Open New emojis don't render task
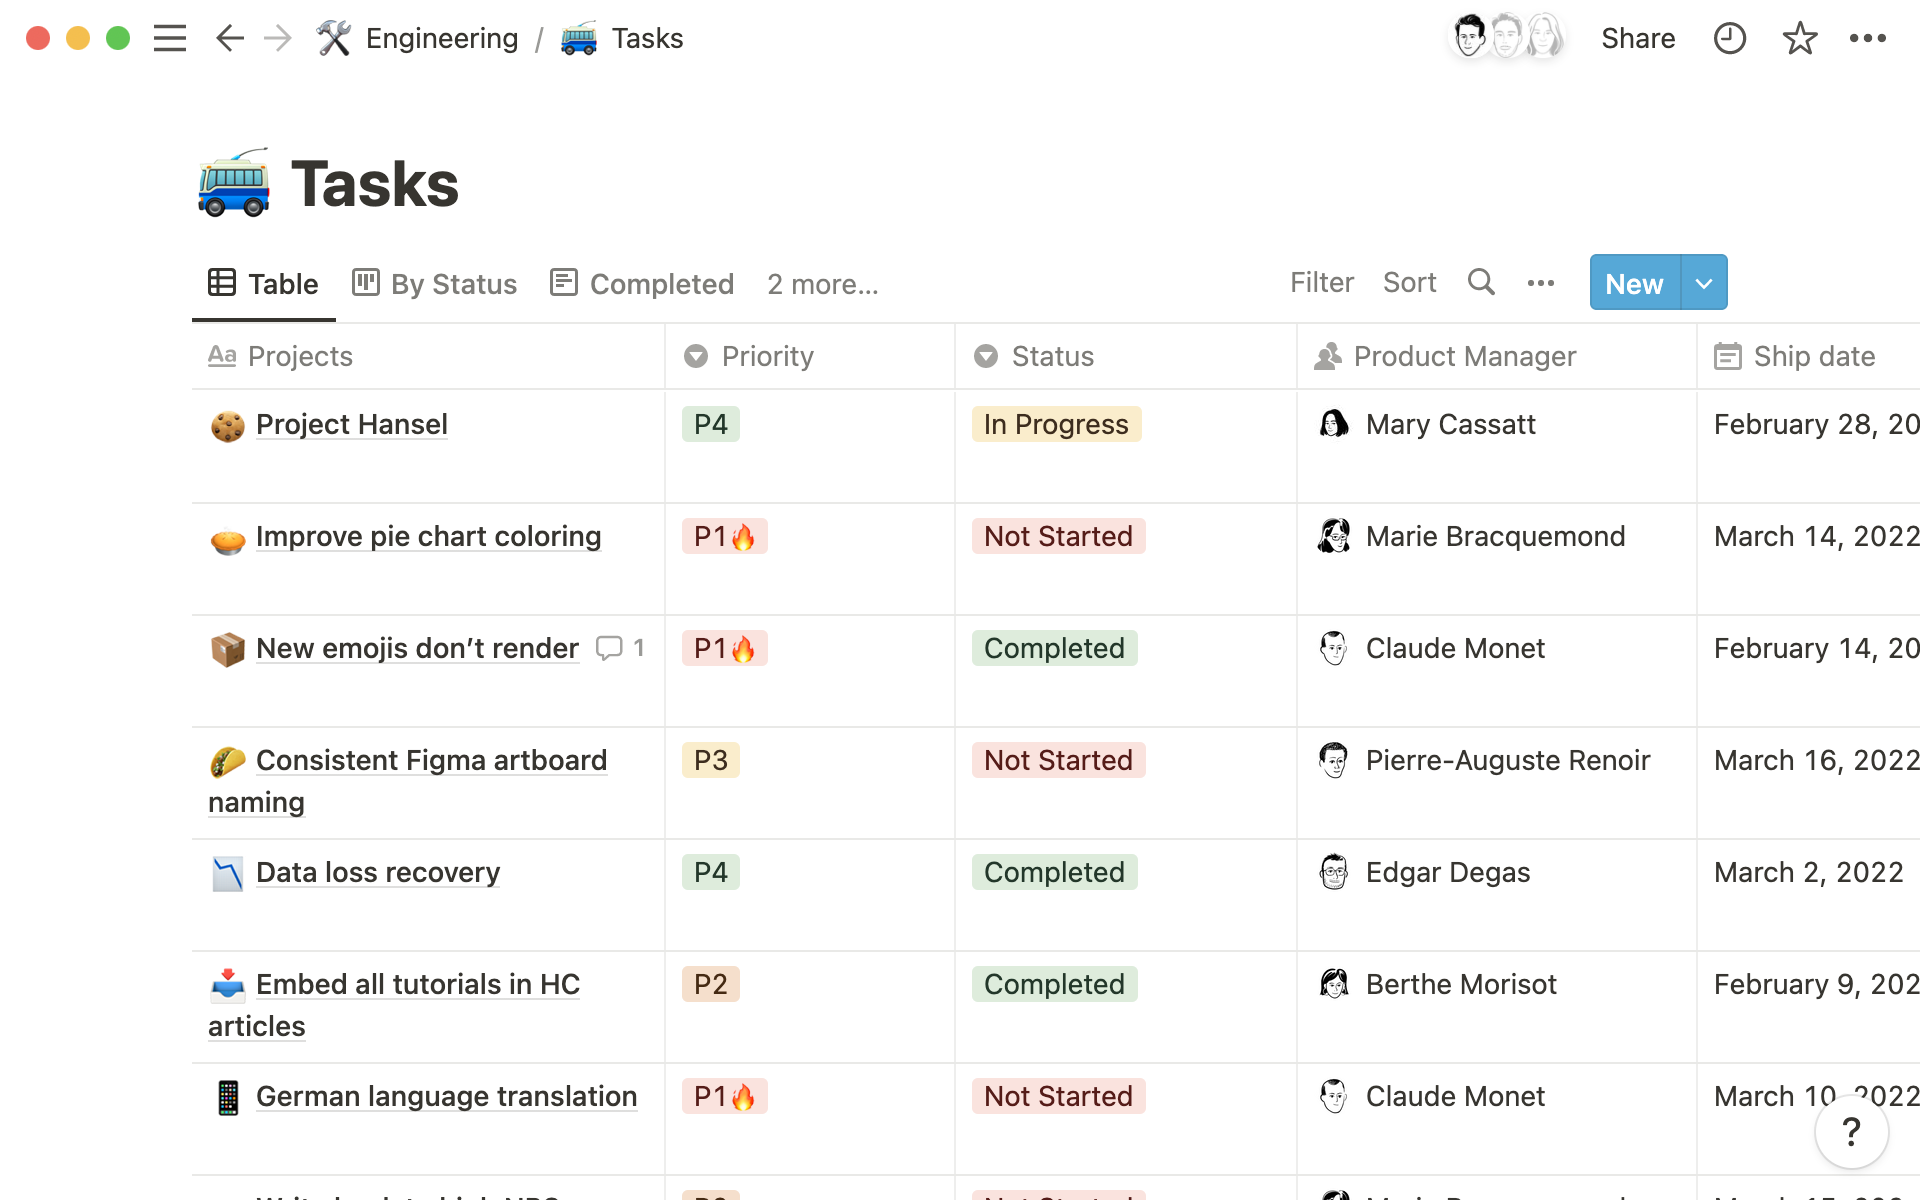Image resolution: width=1920 pixels, height=1200 pixels. point(416,648)
